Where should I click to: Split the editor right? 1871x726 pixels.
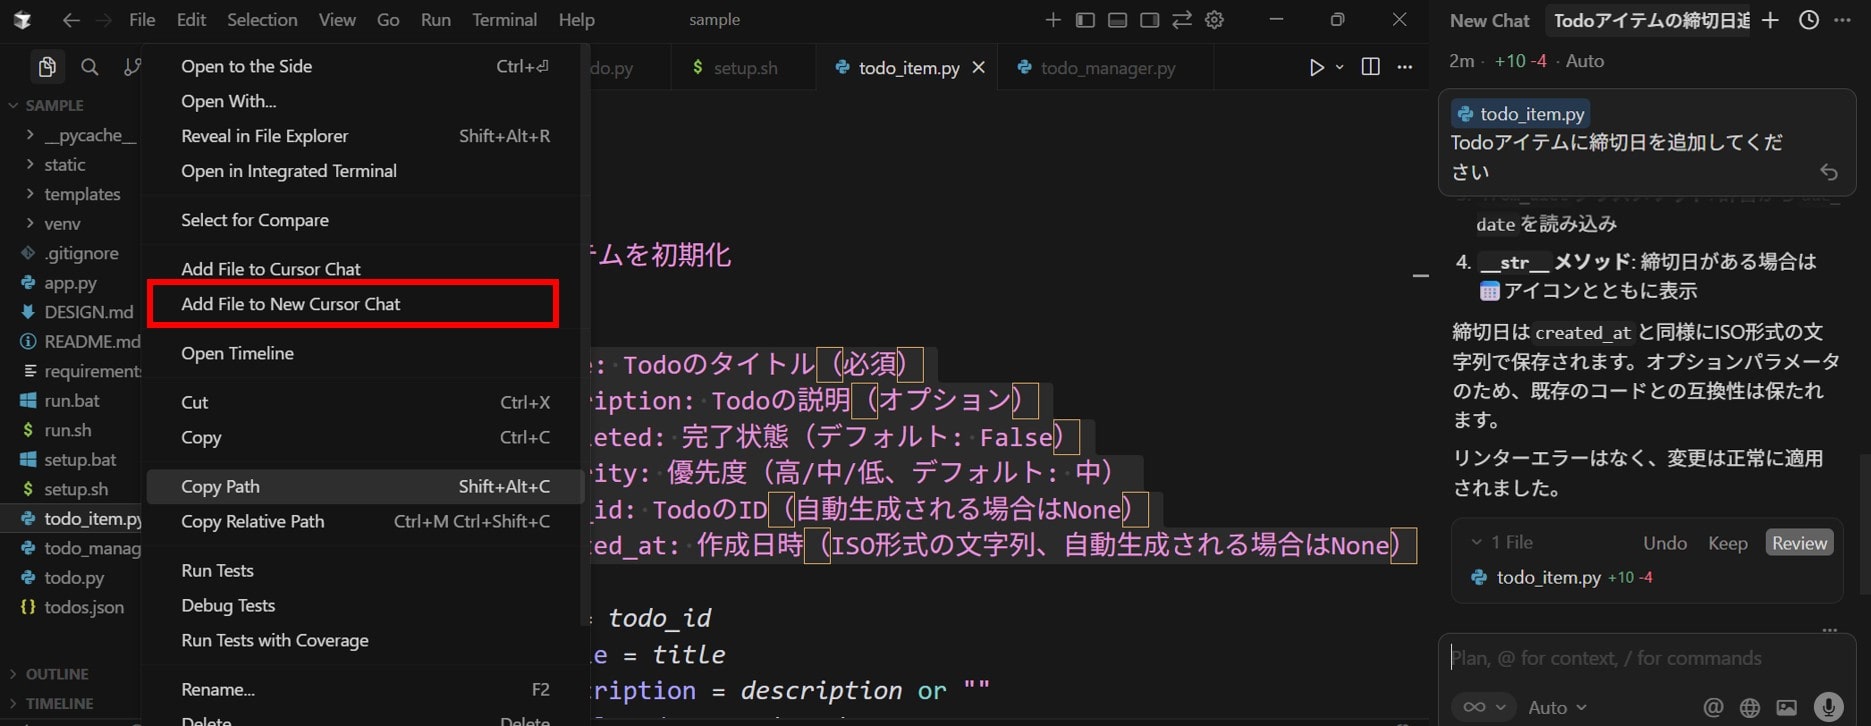point(1370,67)
